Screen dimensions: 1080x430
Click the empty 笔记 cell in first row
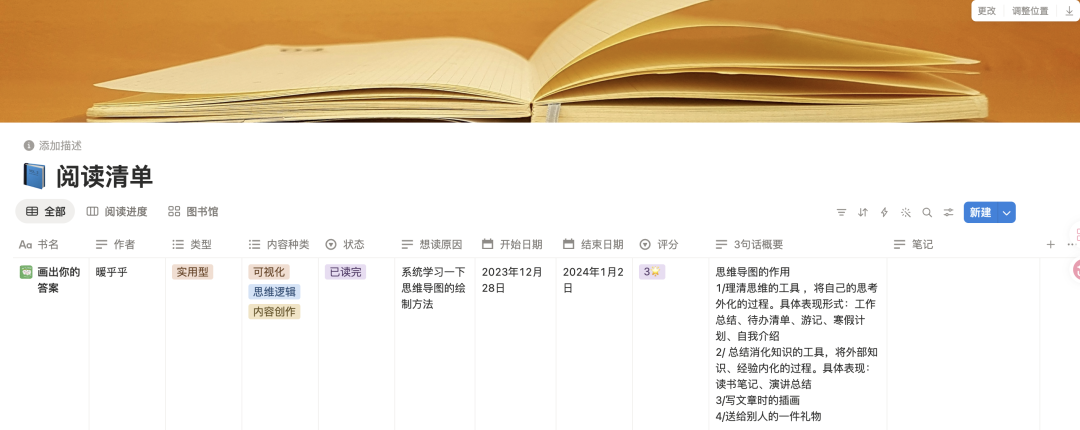[963, 344]
